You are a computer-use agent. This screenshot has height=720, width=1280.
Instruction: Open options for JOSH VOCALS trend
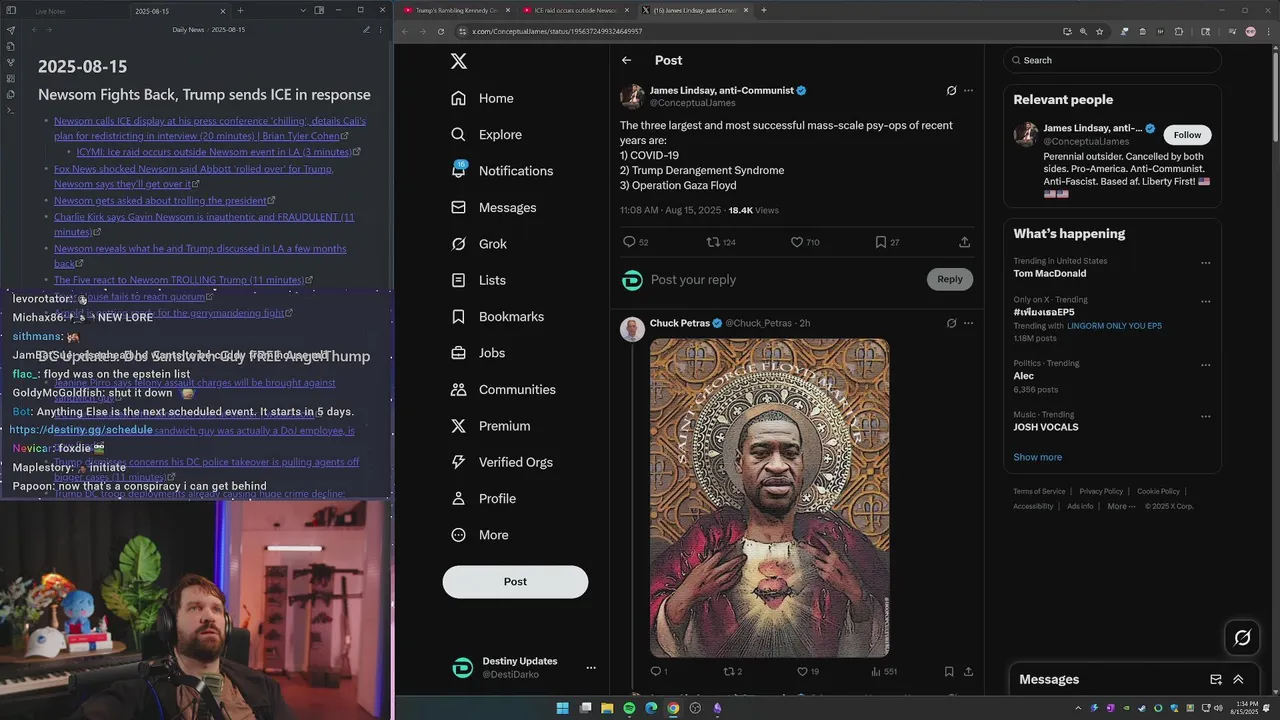coord(1205,416)
